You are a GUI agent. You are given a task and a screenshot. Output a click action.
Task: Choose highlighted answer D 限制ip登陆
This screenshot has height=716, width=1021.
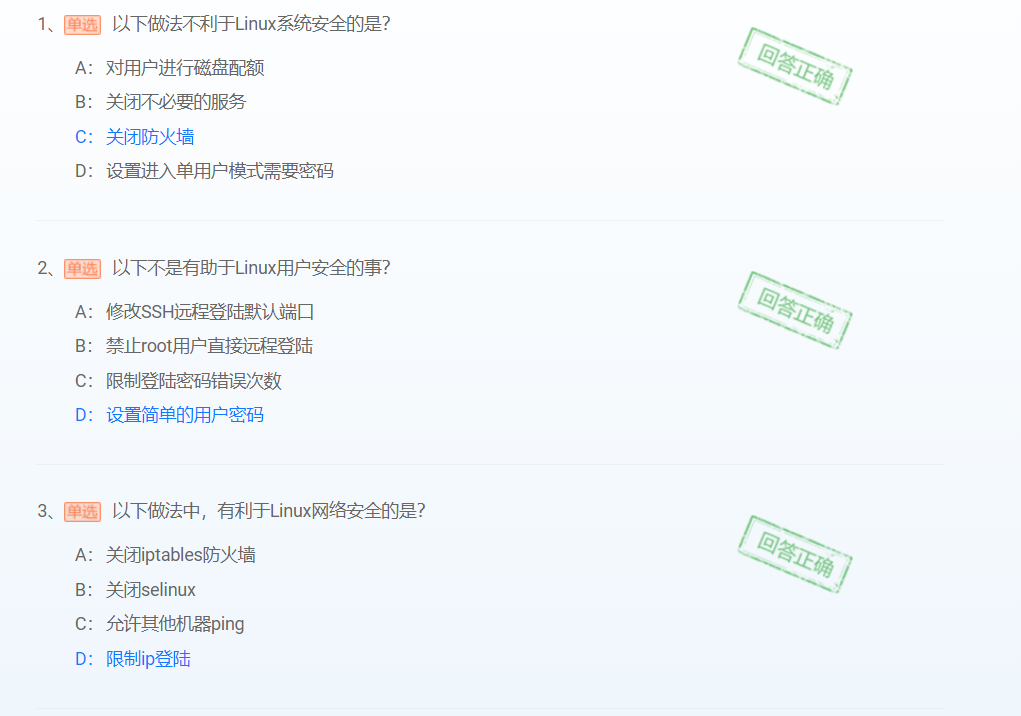click(132, 659)
